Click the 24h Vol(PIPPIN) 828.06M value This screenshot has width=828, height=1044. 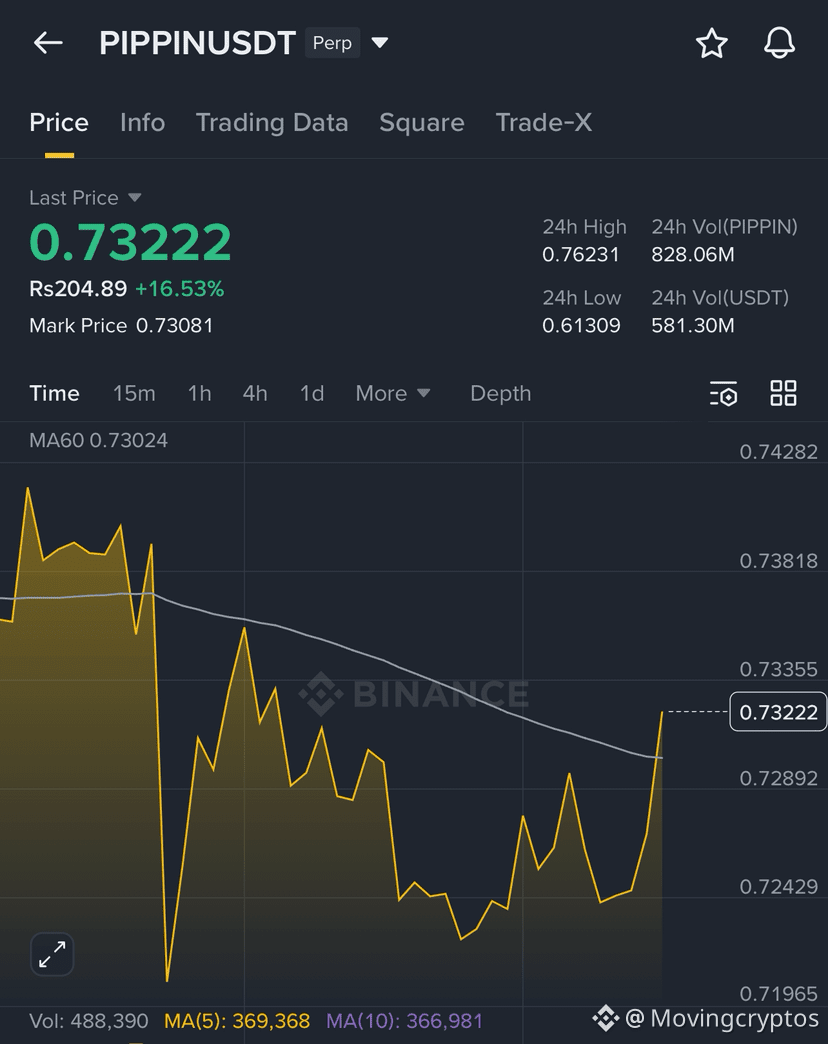[x=693, y=254]
